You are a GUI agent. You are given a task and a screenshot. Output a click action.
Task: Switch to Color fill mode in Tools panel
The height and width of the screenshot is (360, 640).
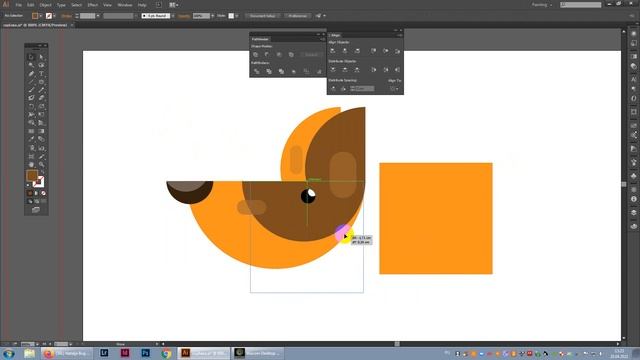[30, 193]
